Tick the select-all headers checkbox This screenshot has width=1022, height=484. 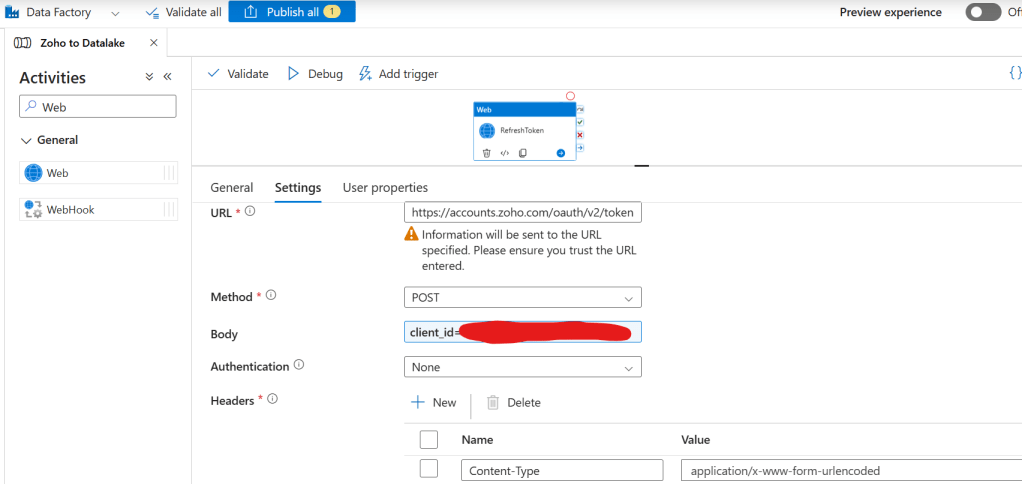429,439
